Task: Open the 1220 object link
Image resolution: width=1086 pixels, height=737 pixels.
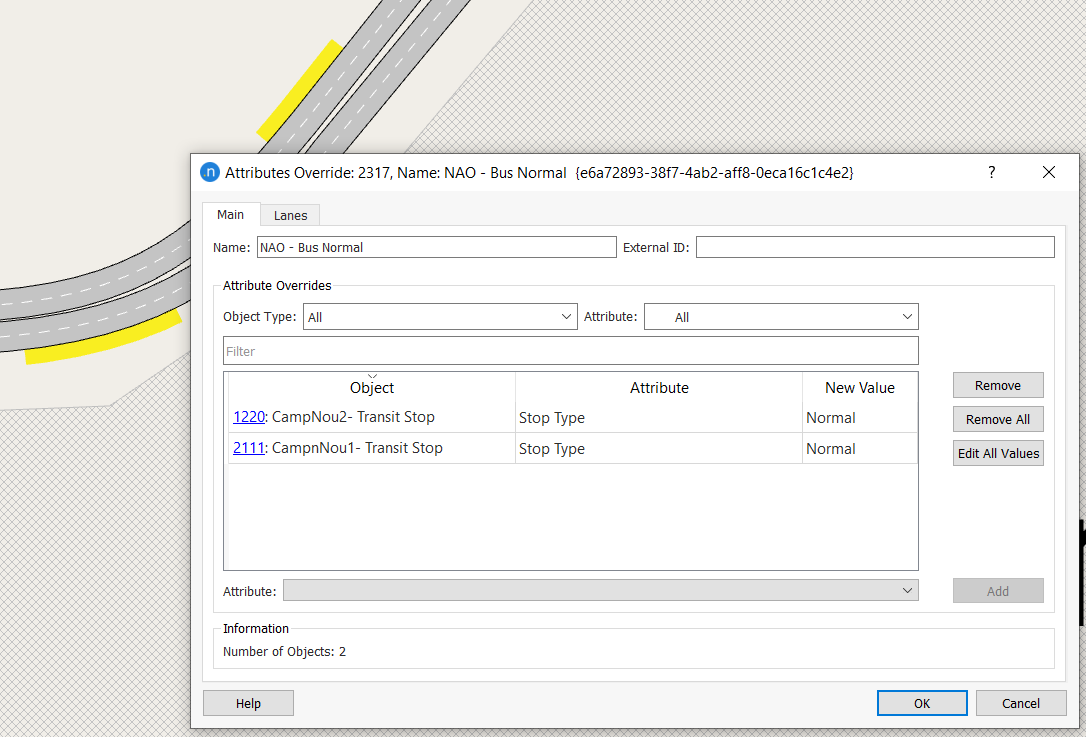Action: [x=248, y=418]
